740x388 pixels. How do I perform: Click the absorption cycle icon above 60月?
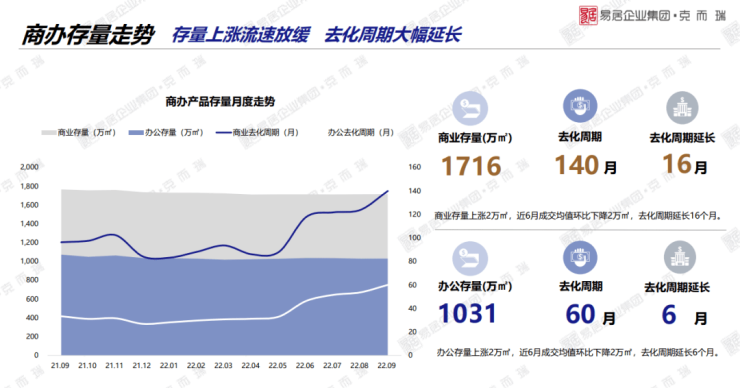click(x=580, y=257)
